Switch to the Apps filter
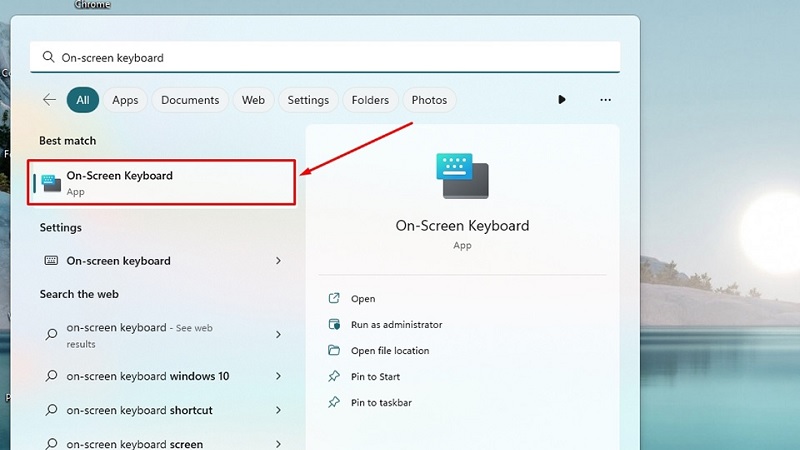The image size is (800, 450). pyautogui.click(x=125, y=100)
